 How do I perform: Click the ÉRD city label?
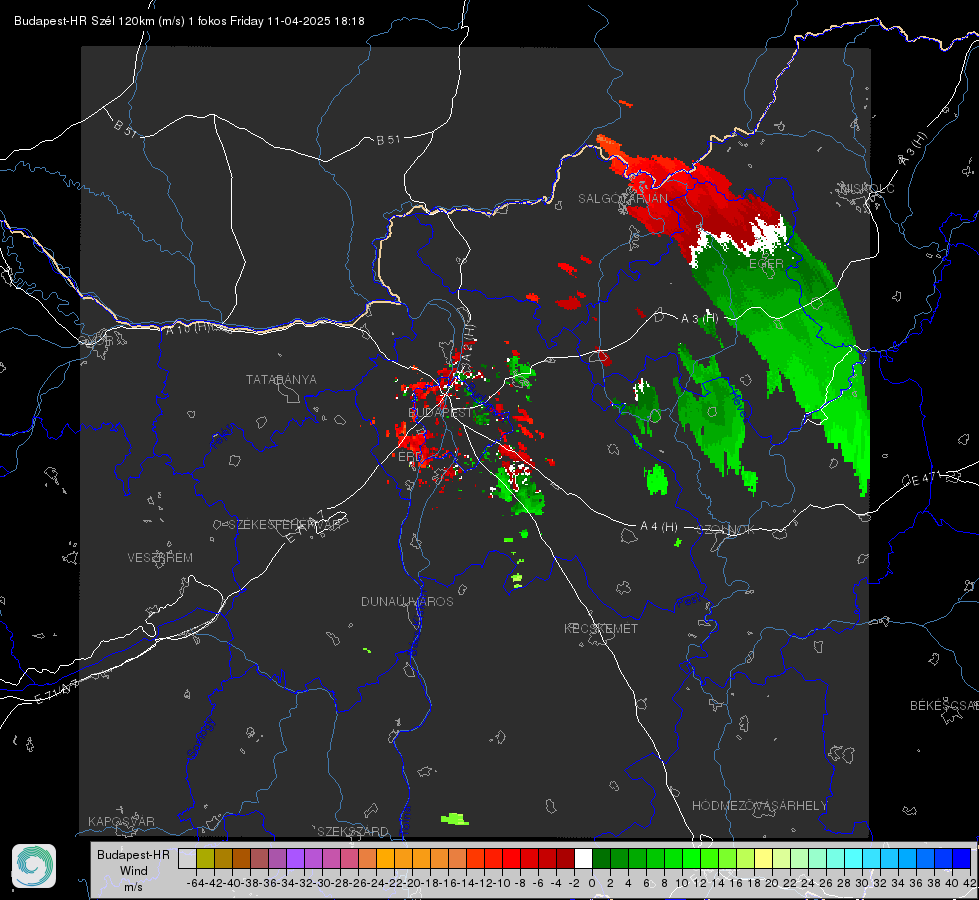(x=410, y=457)
